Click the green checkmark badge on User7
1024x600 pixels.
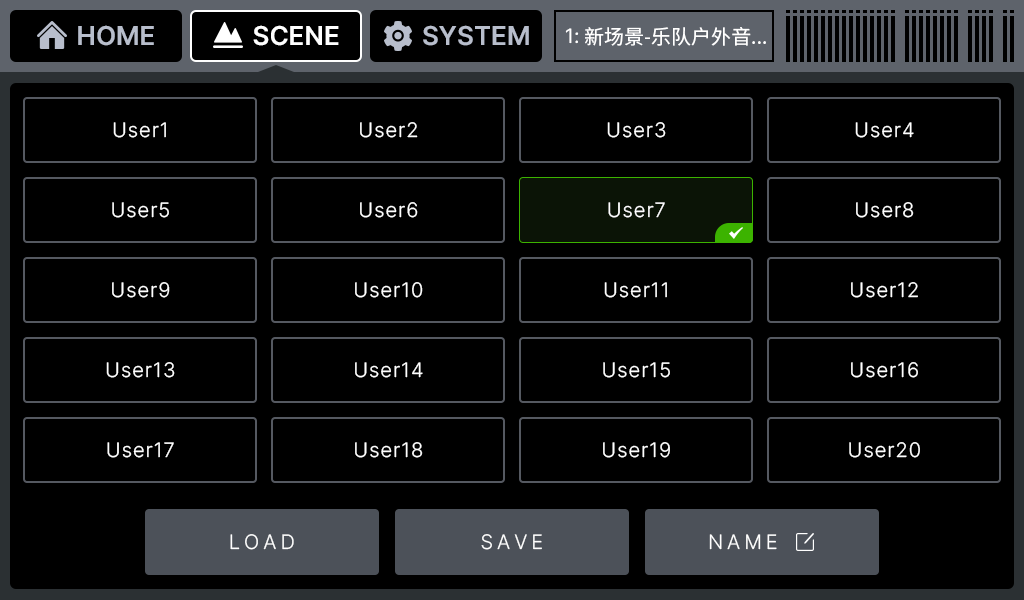(733, 232)
